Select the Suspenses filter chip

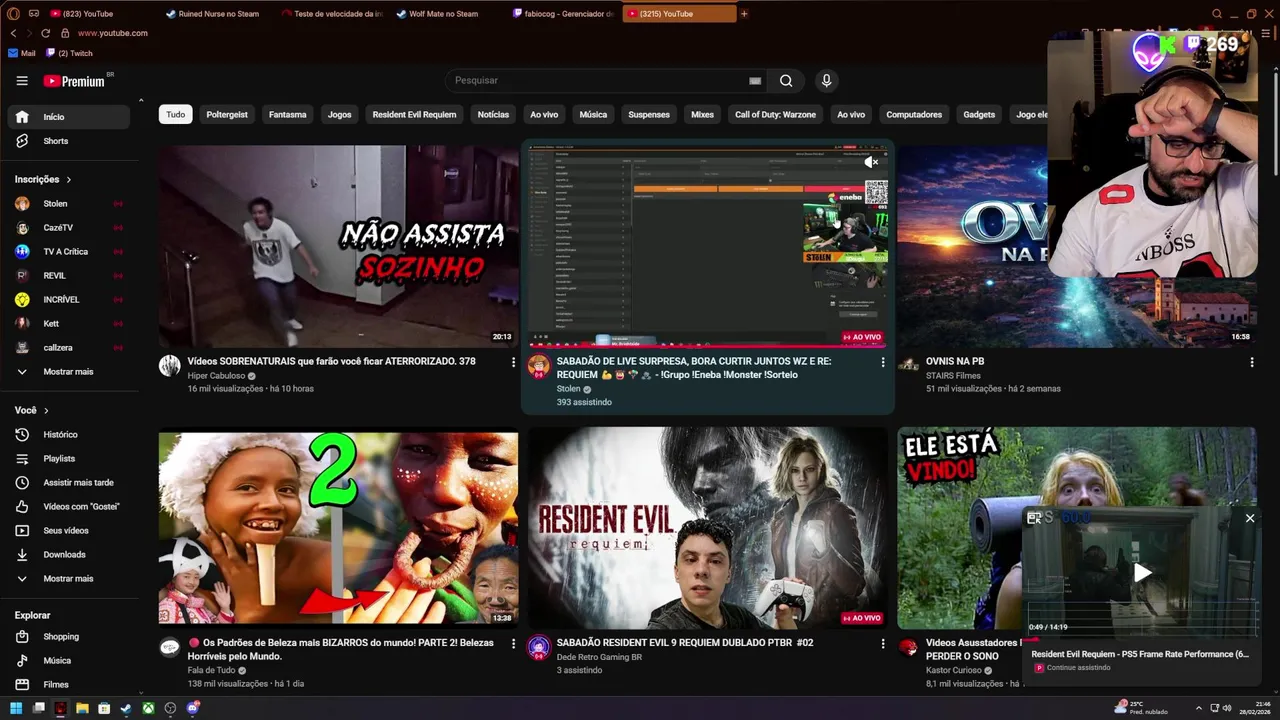click(649, 115)
